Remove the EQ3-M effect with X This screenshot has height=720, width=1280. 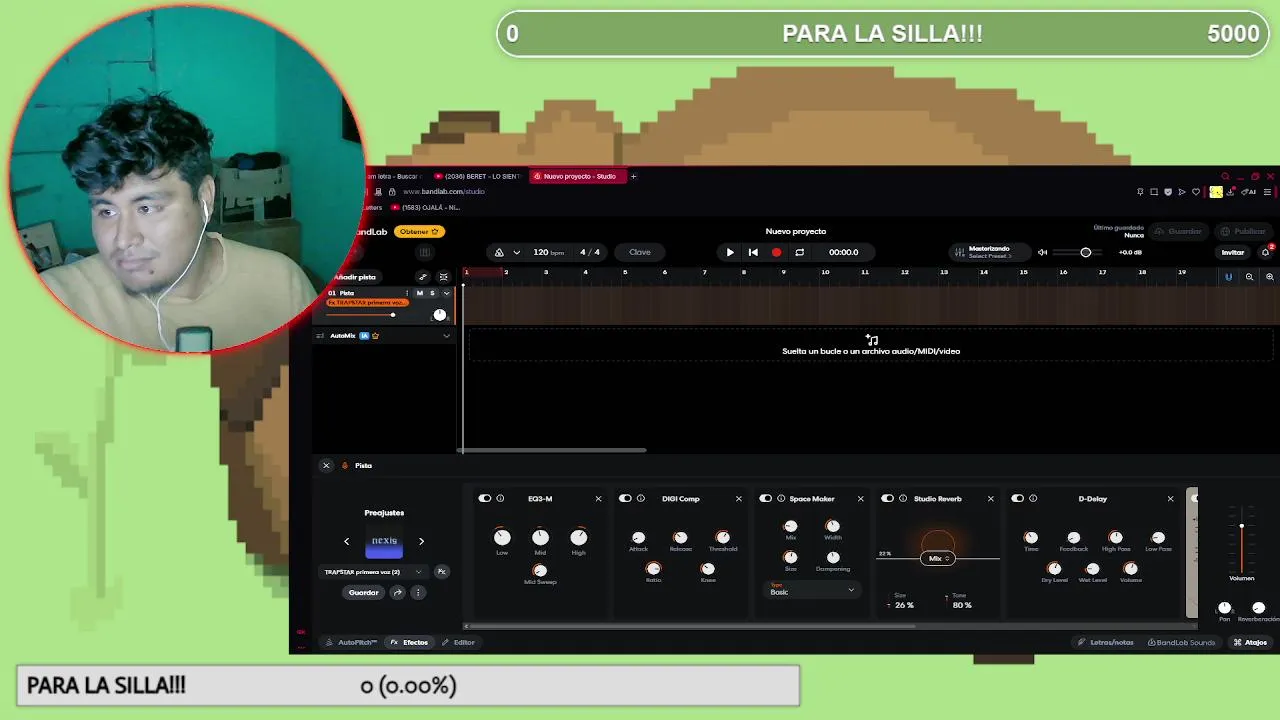pyautogui.click(x=598, y=498)
